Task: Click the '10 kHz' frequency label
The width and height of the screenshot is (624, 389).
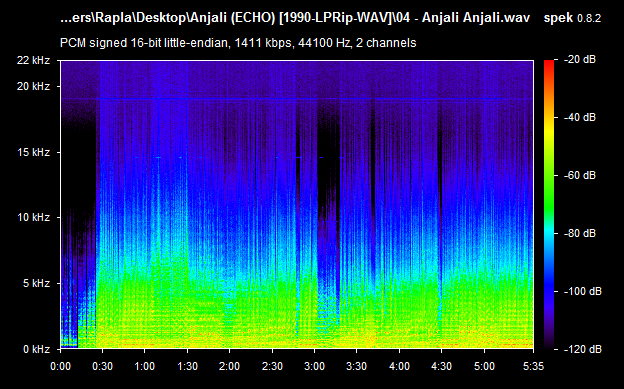Action: pyautogui.click(x=33, y=217)
